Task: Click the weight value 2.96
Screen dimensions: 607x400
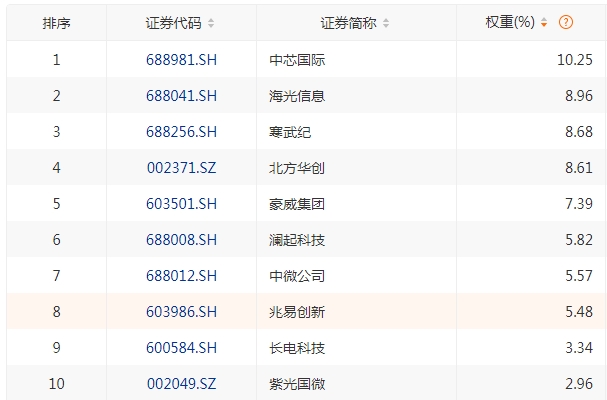Action: 579,384
